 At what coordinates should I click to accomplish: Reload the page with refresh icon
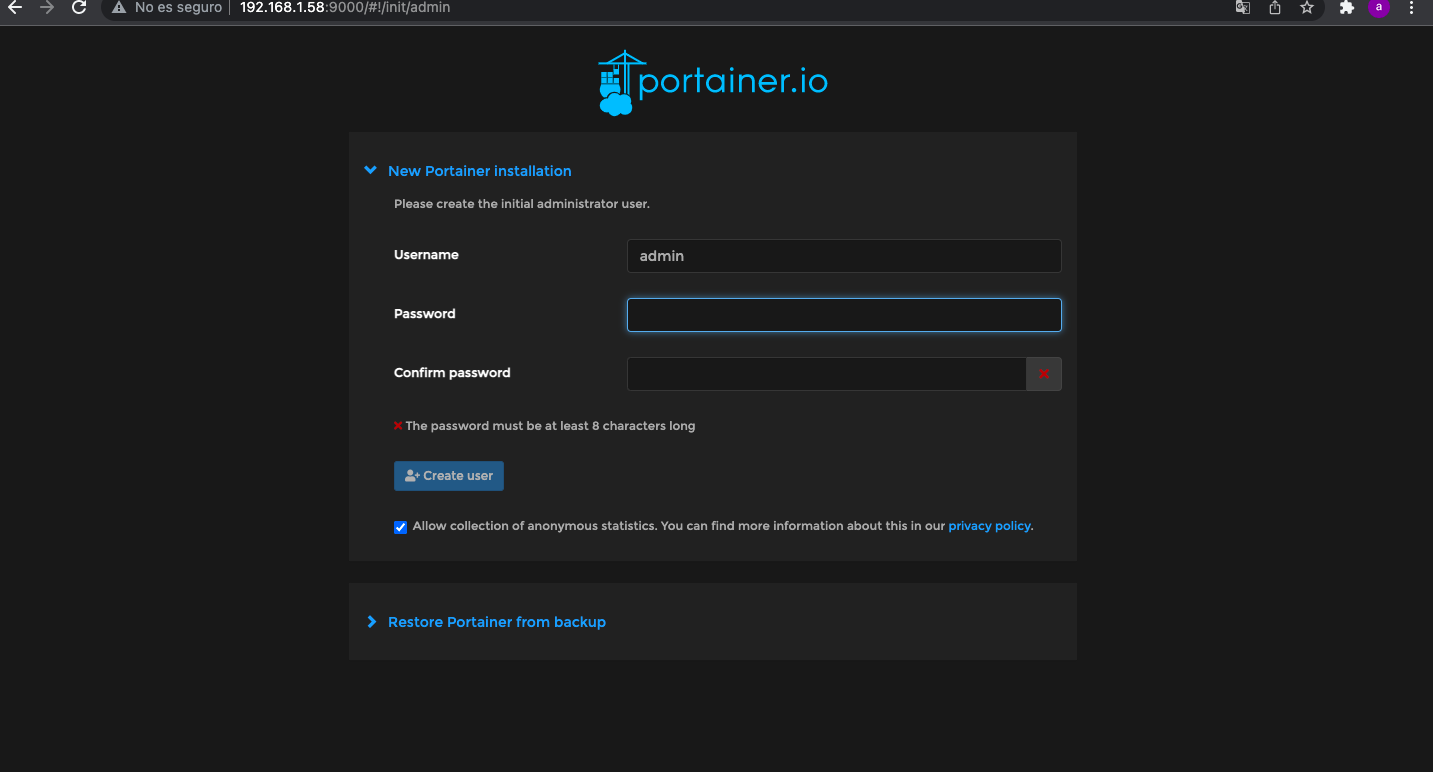point(79,8)
